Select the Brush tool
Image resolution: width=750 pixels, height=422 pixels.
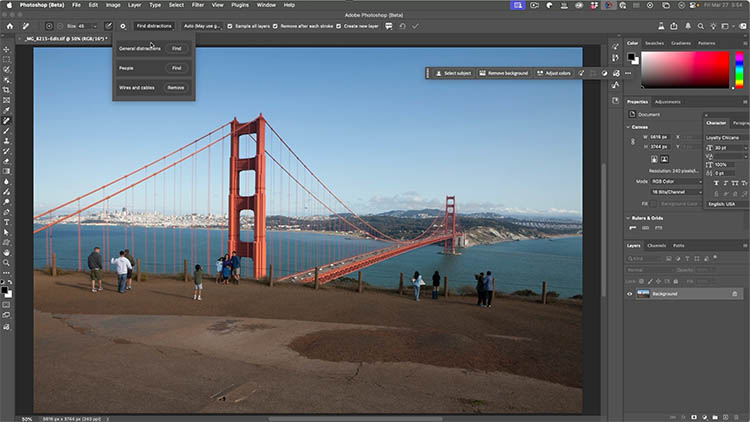coord(6,131)
